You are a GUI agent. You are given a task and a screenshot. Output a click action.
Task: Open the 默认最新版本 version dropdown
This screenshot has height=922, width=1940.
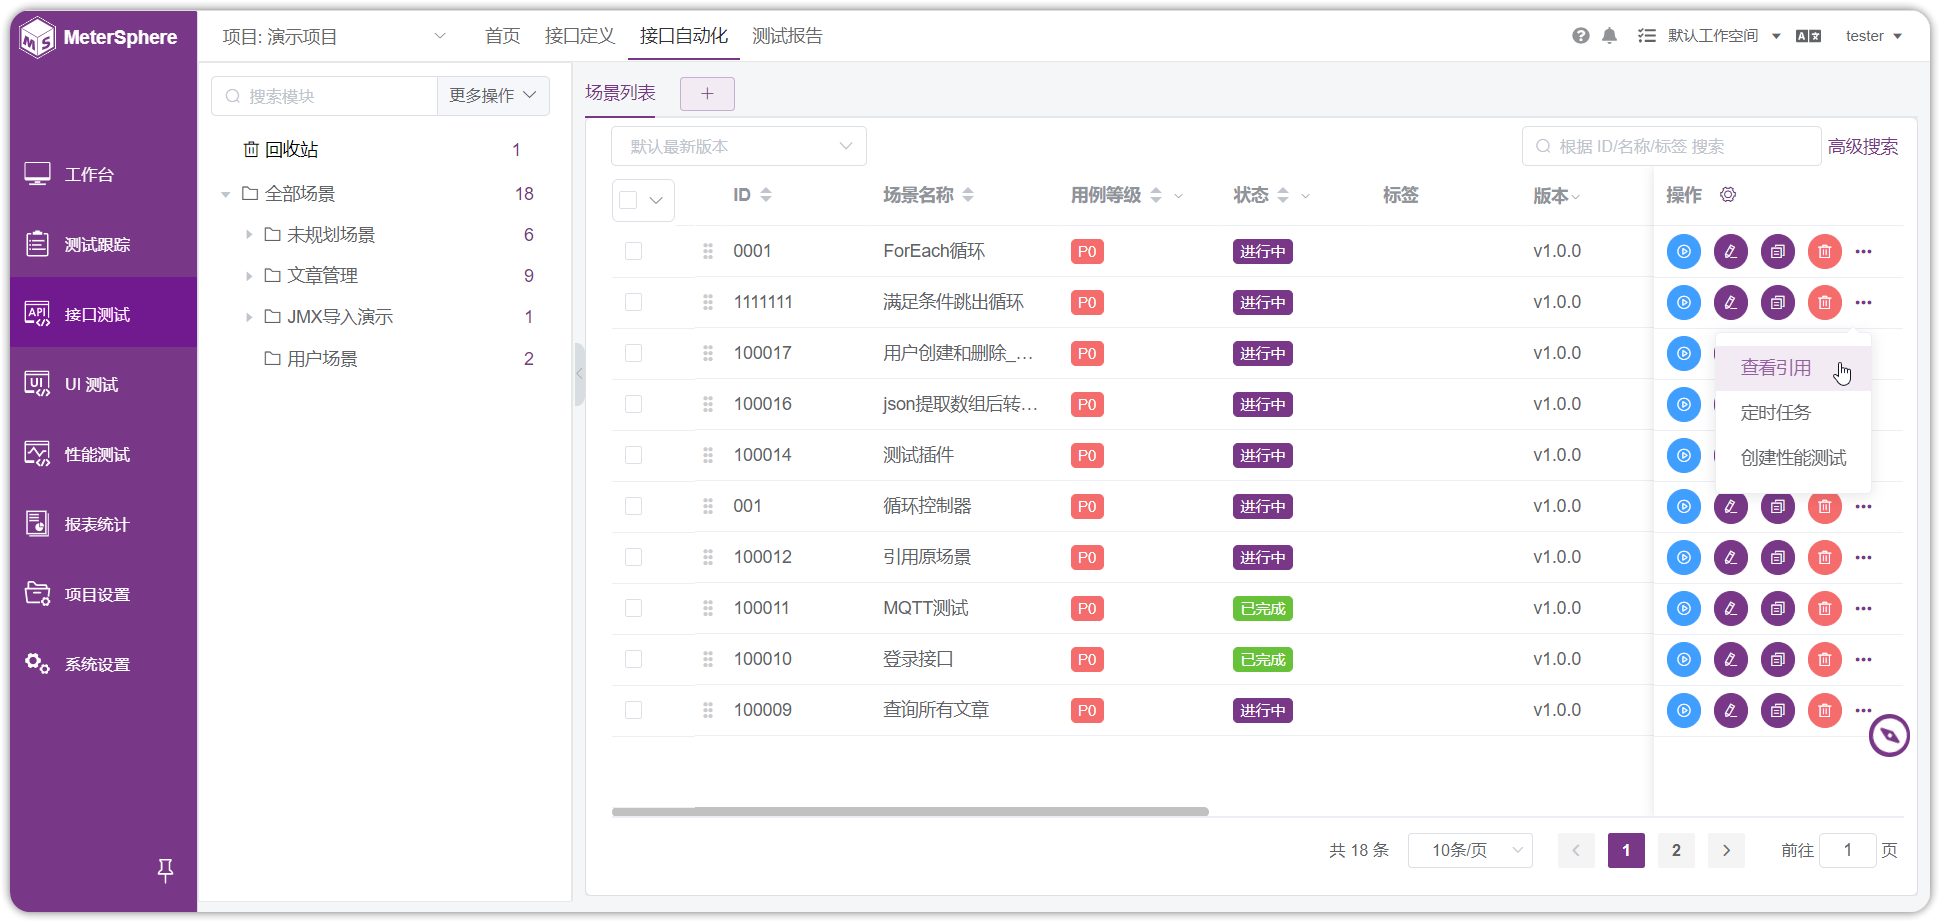coord(738,146)
